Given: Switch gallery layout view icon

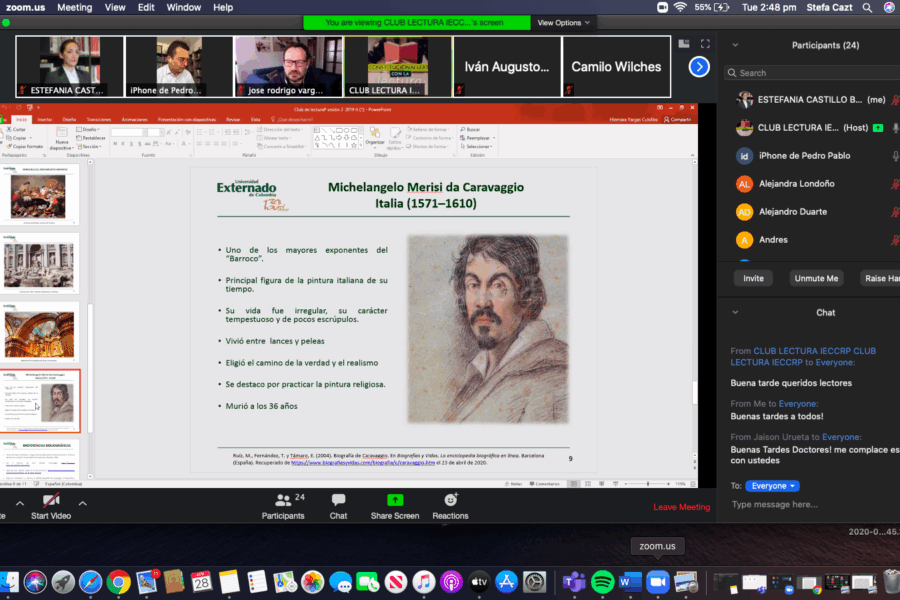Looking at the screenshot, I should click(685, 44).
